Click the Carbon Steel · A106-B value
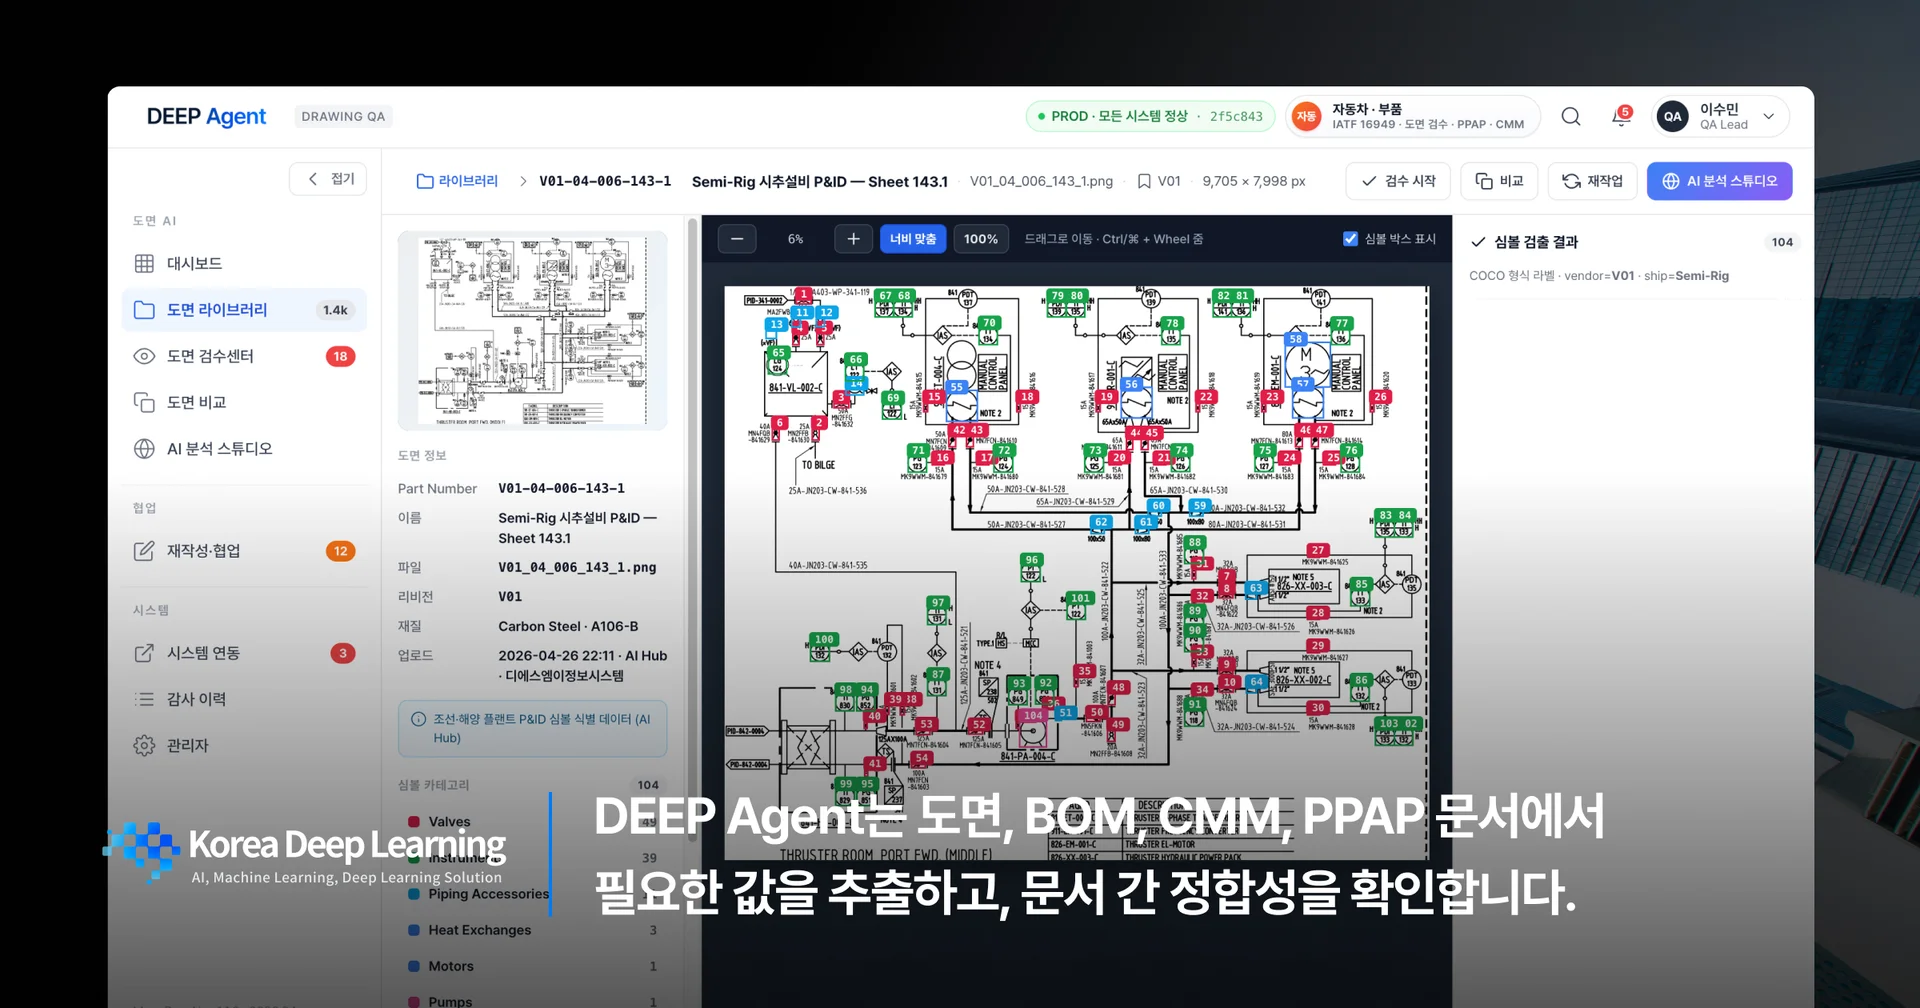This screenshot has width=1920, height=1008. tap(568, 626)
